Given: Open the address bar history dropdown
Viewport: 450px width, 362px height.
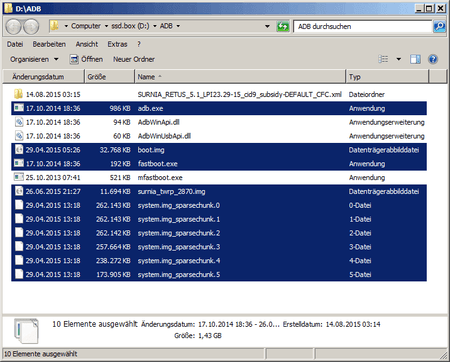Looking at the screenshot, I should point(267,26).
